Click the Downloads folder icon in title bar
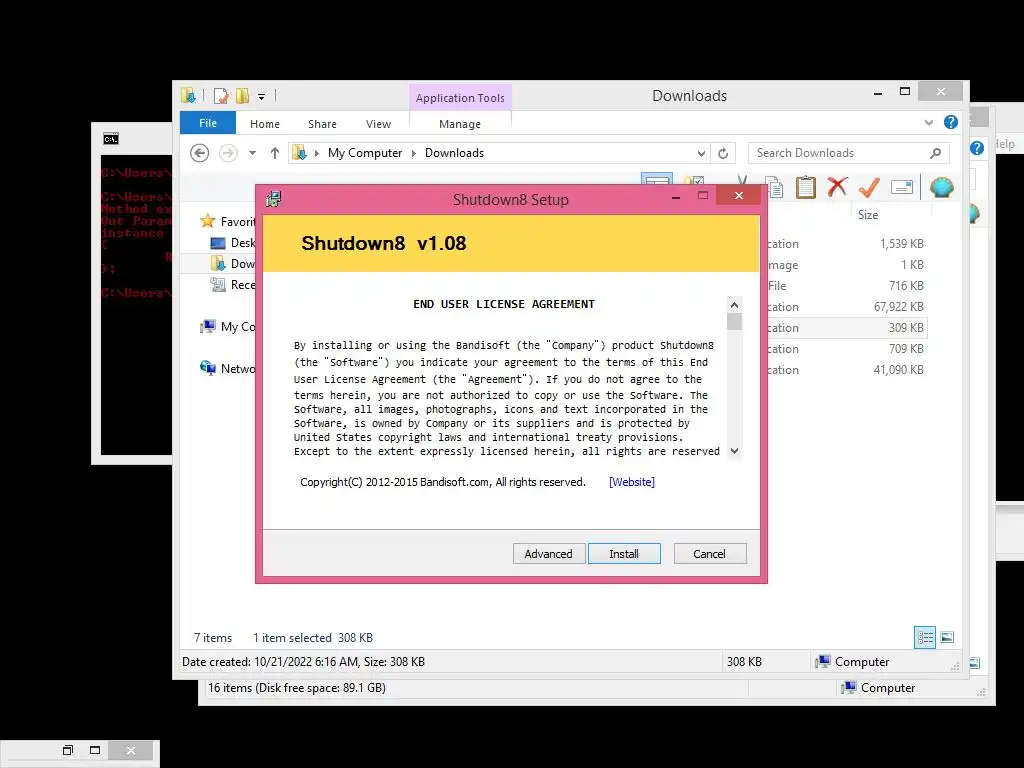1024x768 pixels. pyautogui.click(x=188, y=95)
